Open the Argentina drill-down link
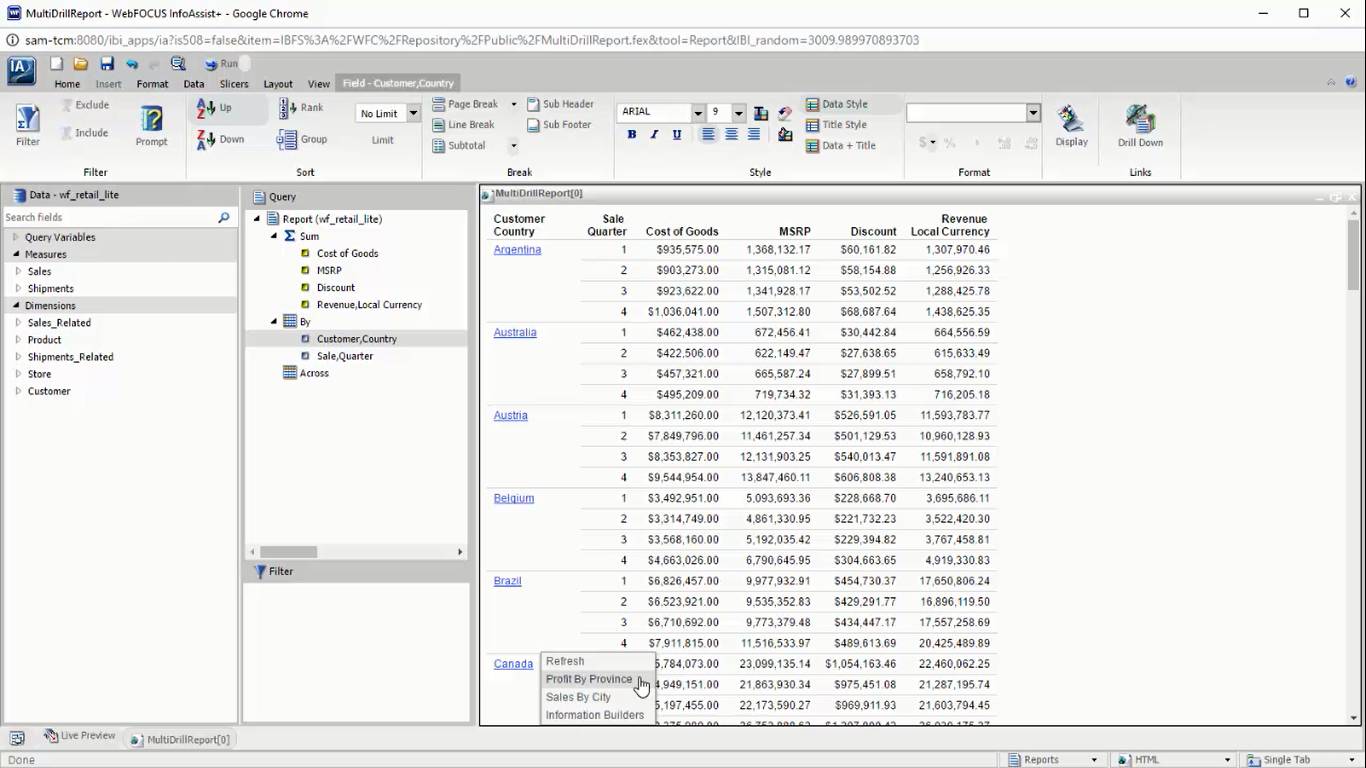 [517, 250]
